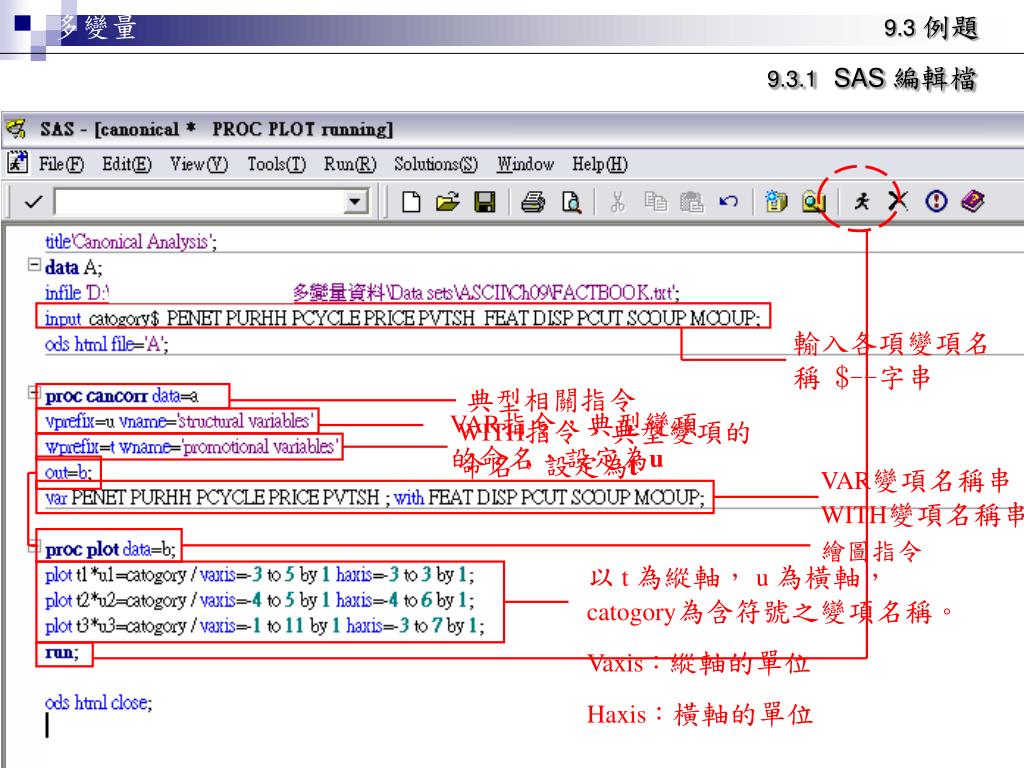The height and width of the screenshot is (768, 1024).
Task: Click the plot t1*u1=catogory line
Action: point(259,575)
